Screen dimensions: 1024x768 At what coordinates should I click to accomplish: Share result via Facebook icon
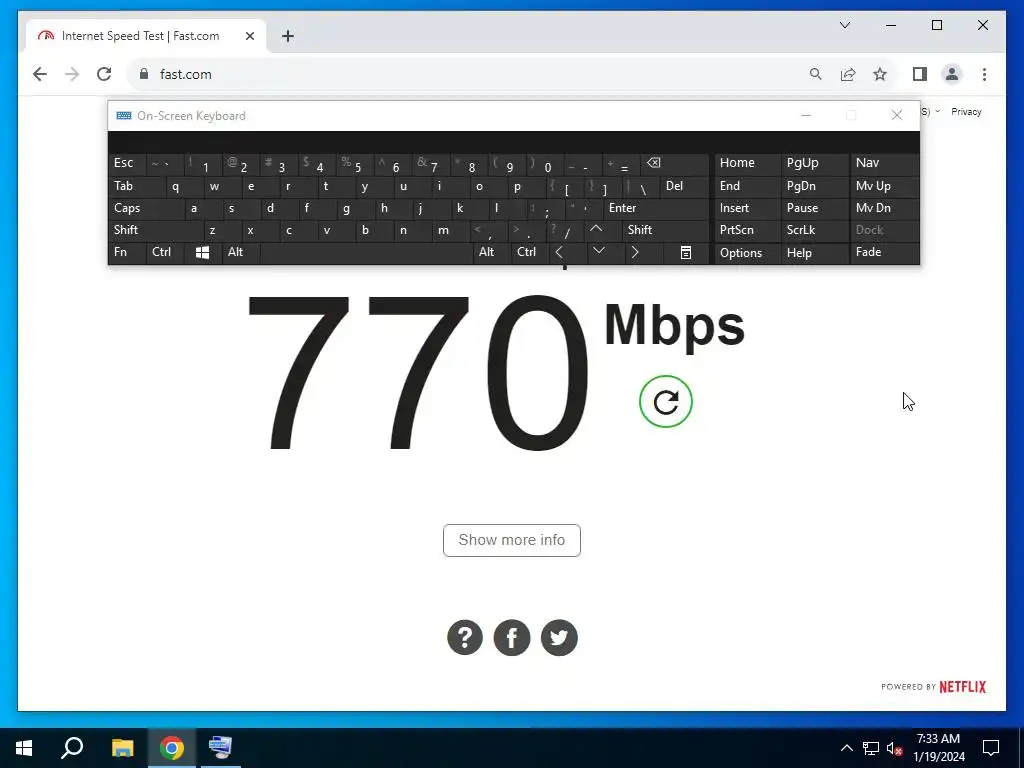pos(512,637)
